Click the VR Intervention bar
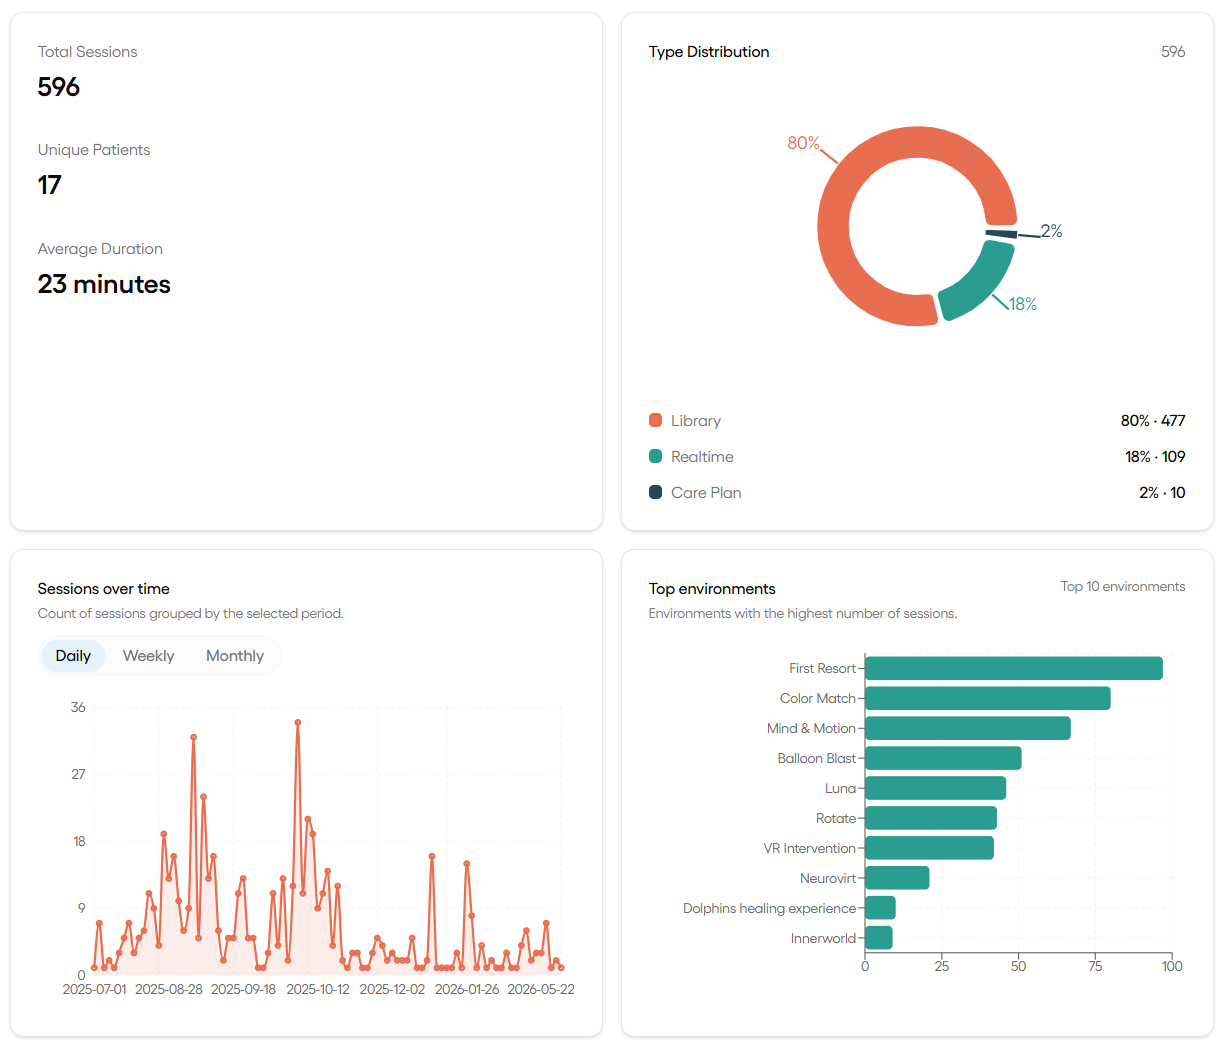Screen dimensions: 1225x1046 pos(929,848)
